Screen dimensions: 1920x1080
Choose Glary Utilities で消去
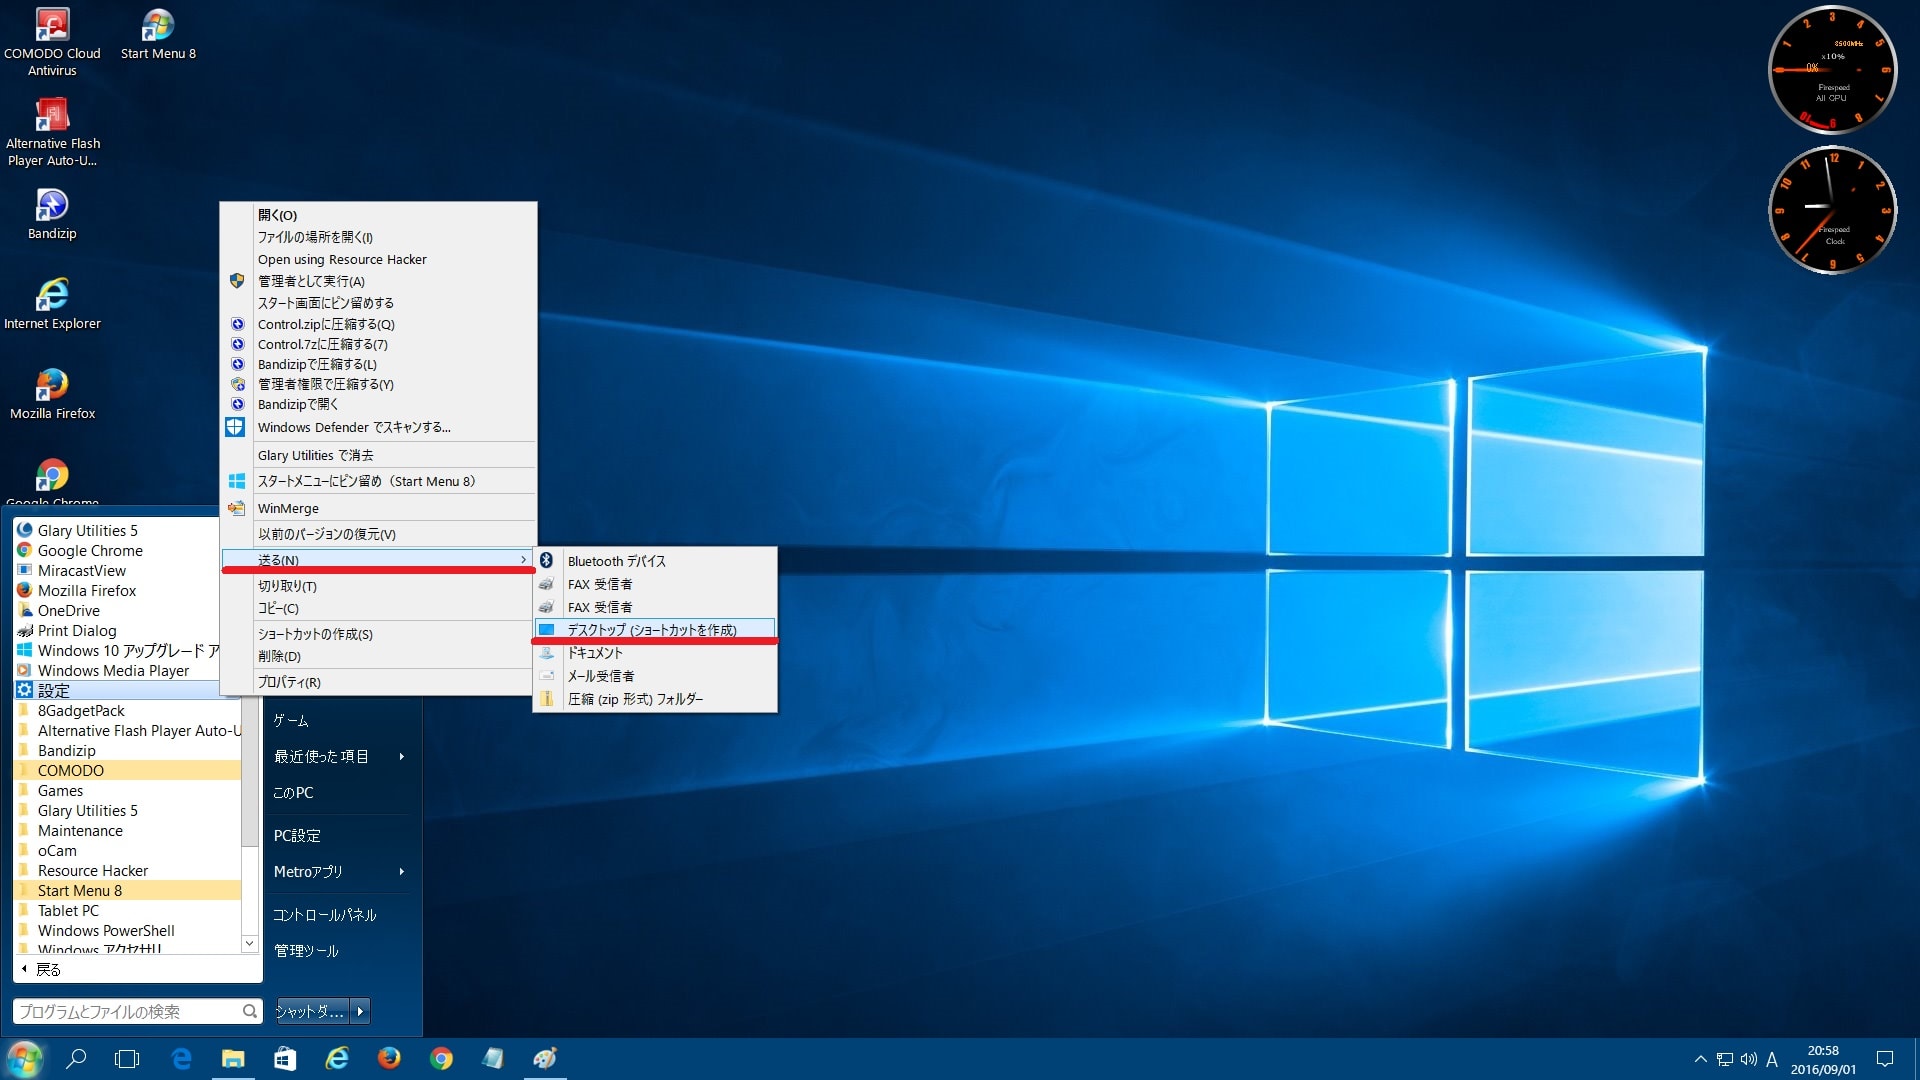[x=378, y=455]
